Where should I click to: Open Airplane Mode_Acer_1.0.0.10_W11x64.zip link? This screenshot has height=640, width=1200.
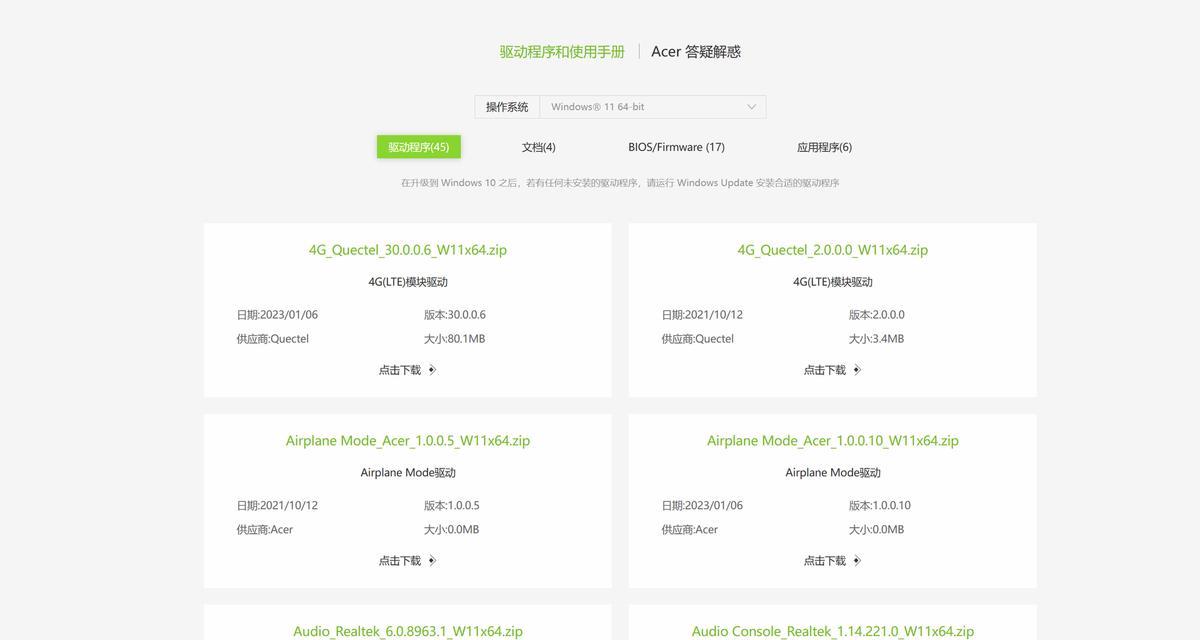[x=833, y=441]
